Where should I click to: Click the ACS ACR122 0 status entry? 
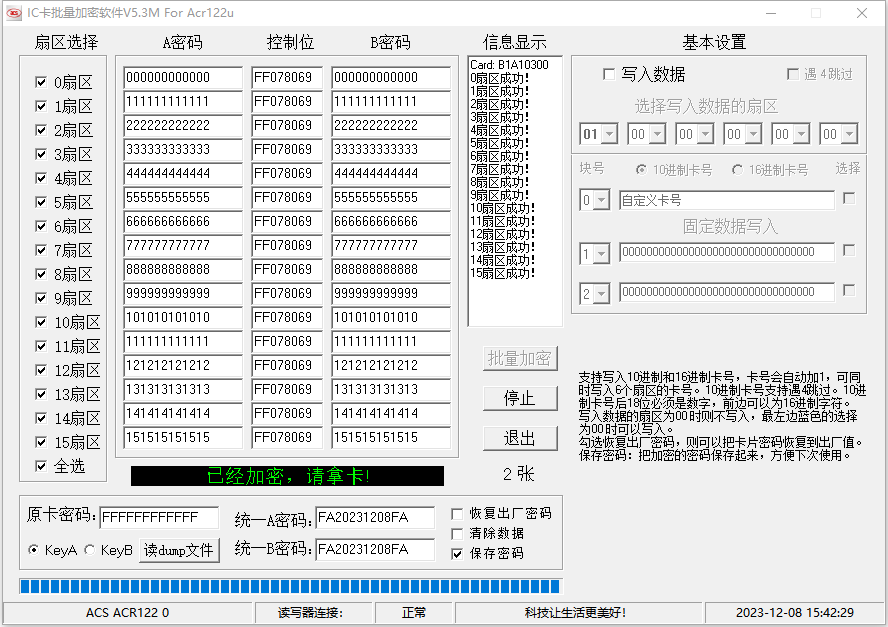point(127,613)
